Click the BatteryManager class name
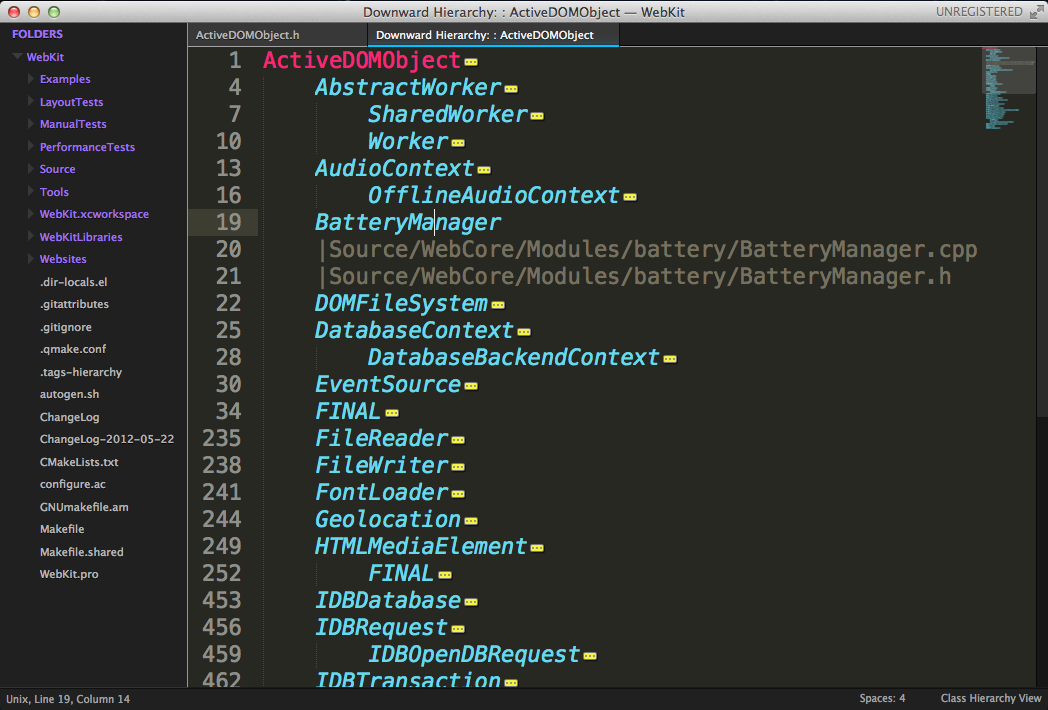The width and height of the screenshot is (1048, 710). pyautogui.click(x=408, y=222)
